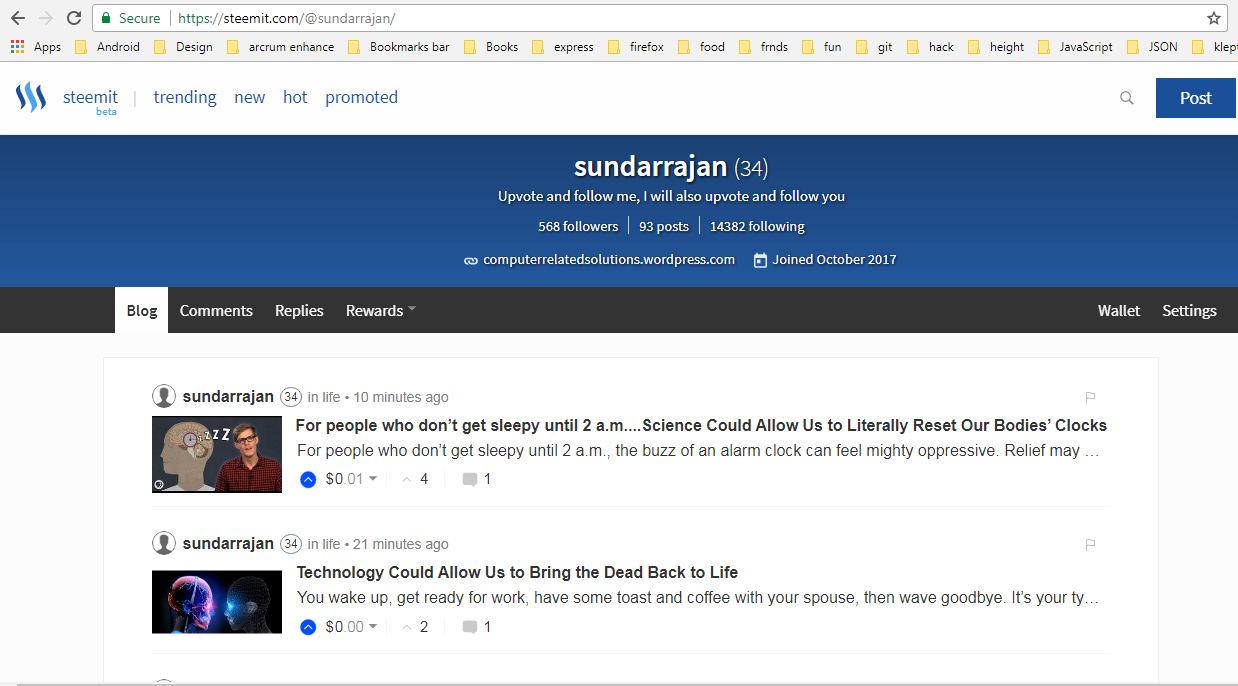Open the Reset Our Bodies' Clocks post title
This screenshot has width=1238, height=686.
pyautogui.click(x=701, y=426)
